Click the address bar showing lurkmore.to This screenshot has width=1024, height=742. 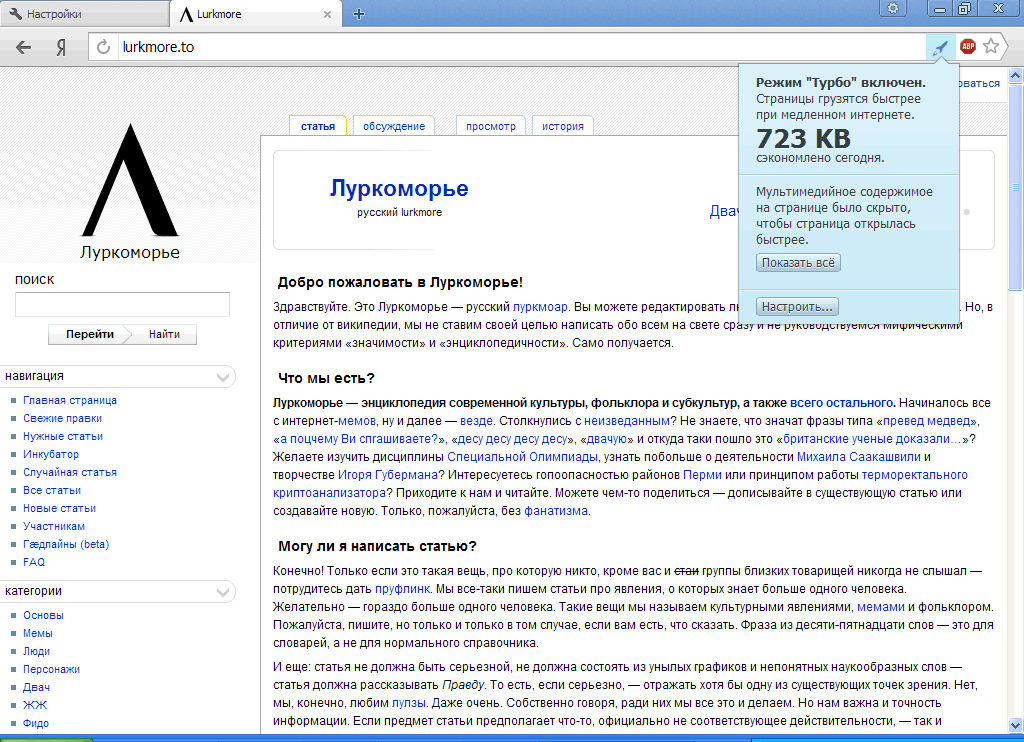[521, 47]
